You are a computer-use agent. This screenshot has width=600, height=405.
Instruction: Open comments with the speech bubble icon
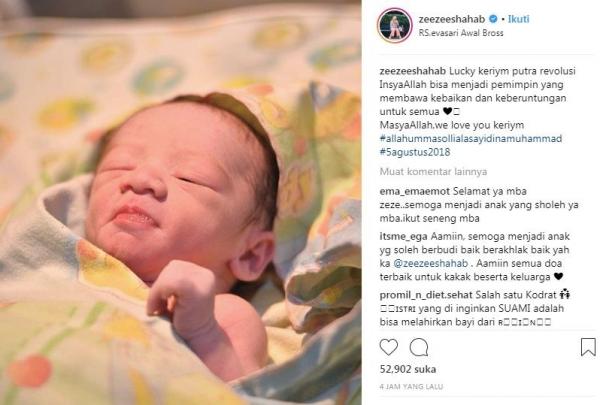tap(419, 347)
